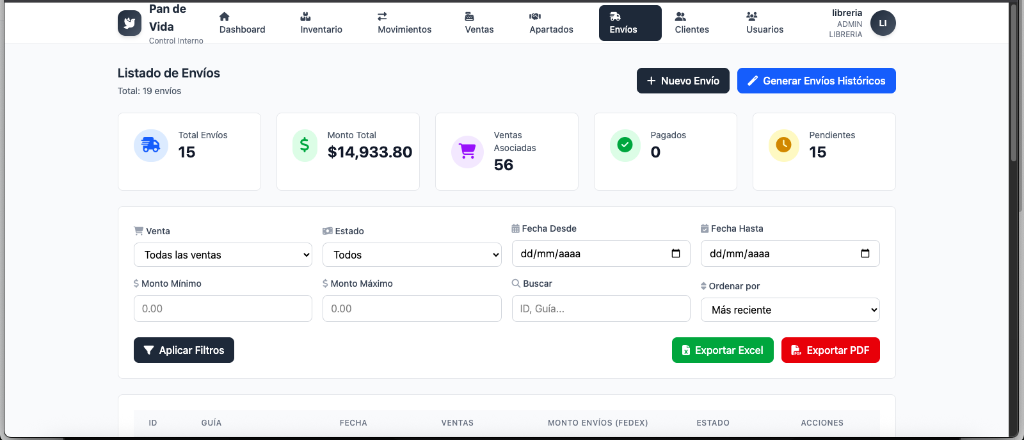Click the $14,933.80 amount
Viewport: 1024px width, 440px height.
pos(370,152)
